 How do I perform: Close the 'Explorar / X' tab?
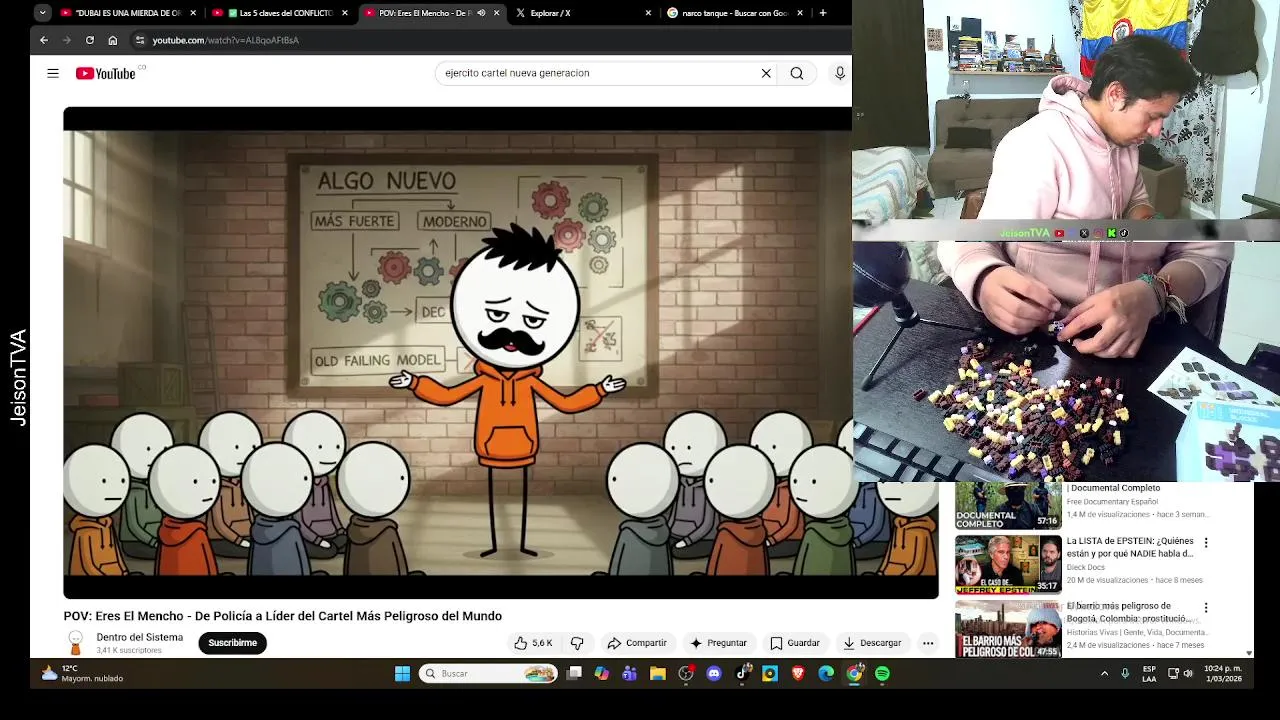coord(648,13)
